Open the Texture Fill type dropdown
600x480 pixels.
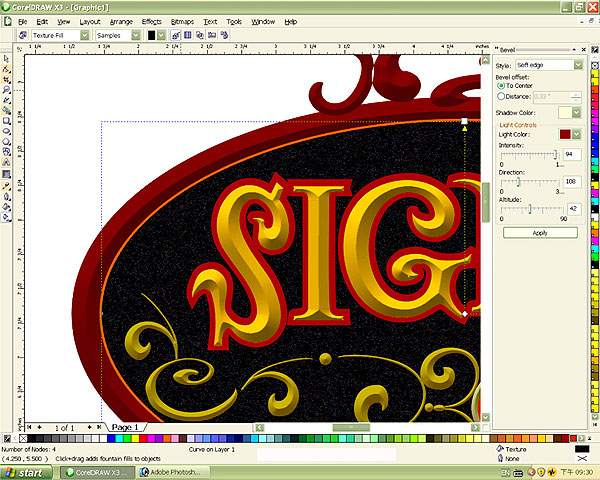85,35
